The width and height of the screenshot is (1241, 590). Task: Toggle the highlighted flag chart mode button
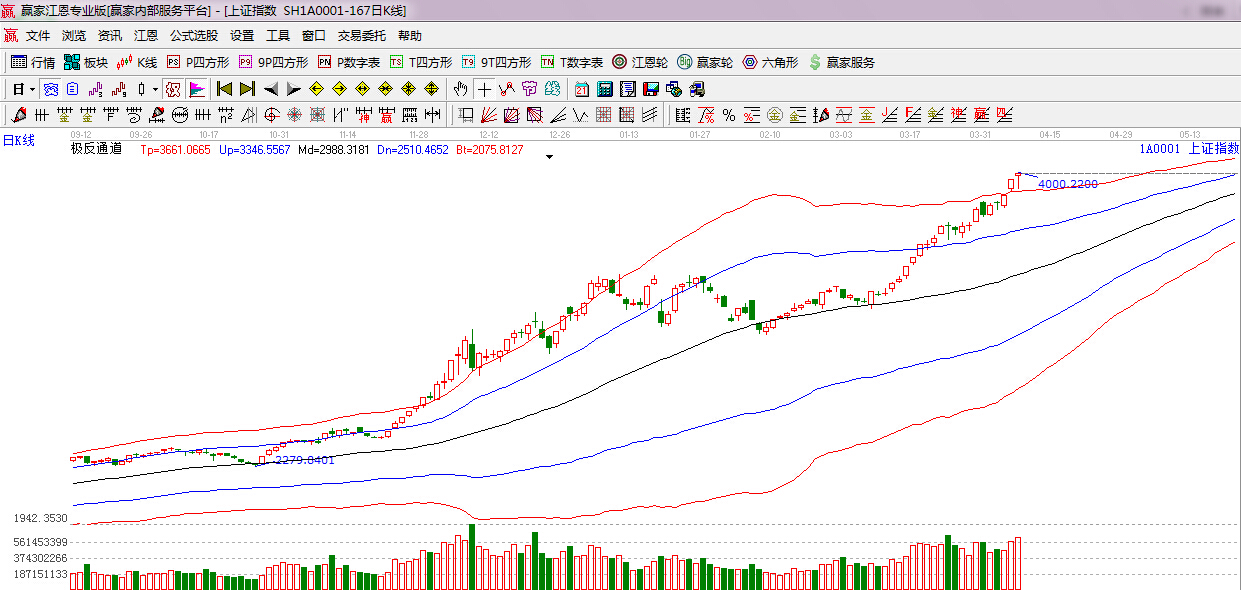point(196,89)
